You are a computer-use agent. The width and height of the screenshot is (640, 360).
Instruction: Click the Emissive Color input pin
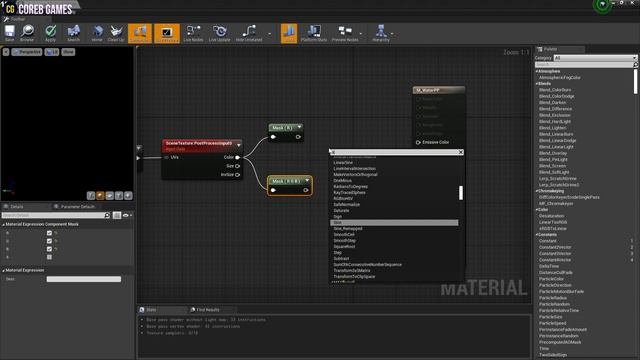[x=418, y=142]
